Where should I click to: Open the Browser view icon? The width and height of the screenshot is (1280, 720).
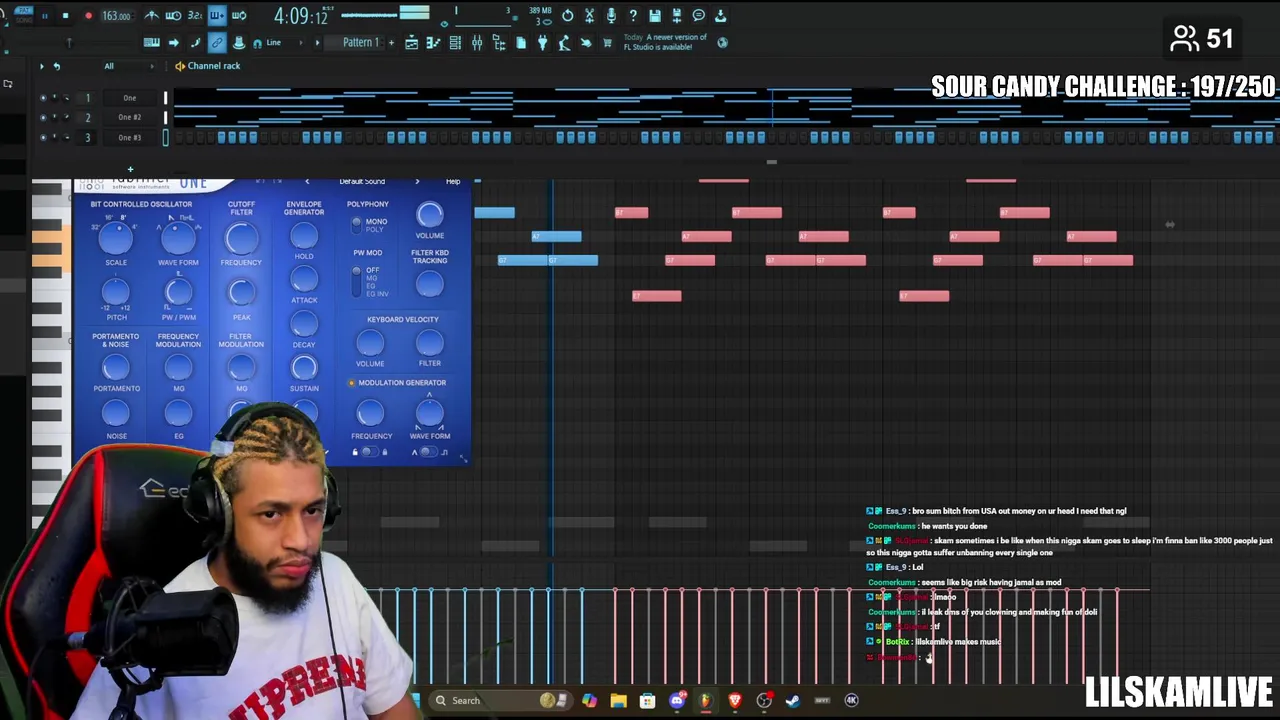click(x=499, y=42)
